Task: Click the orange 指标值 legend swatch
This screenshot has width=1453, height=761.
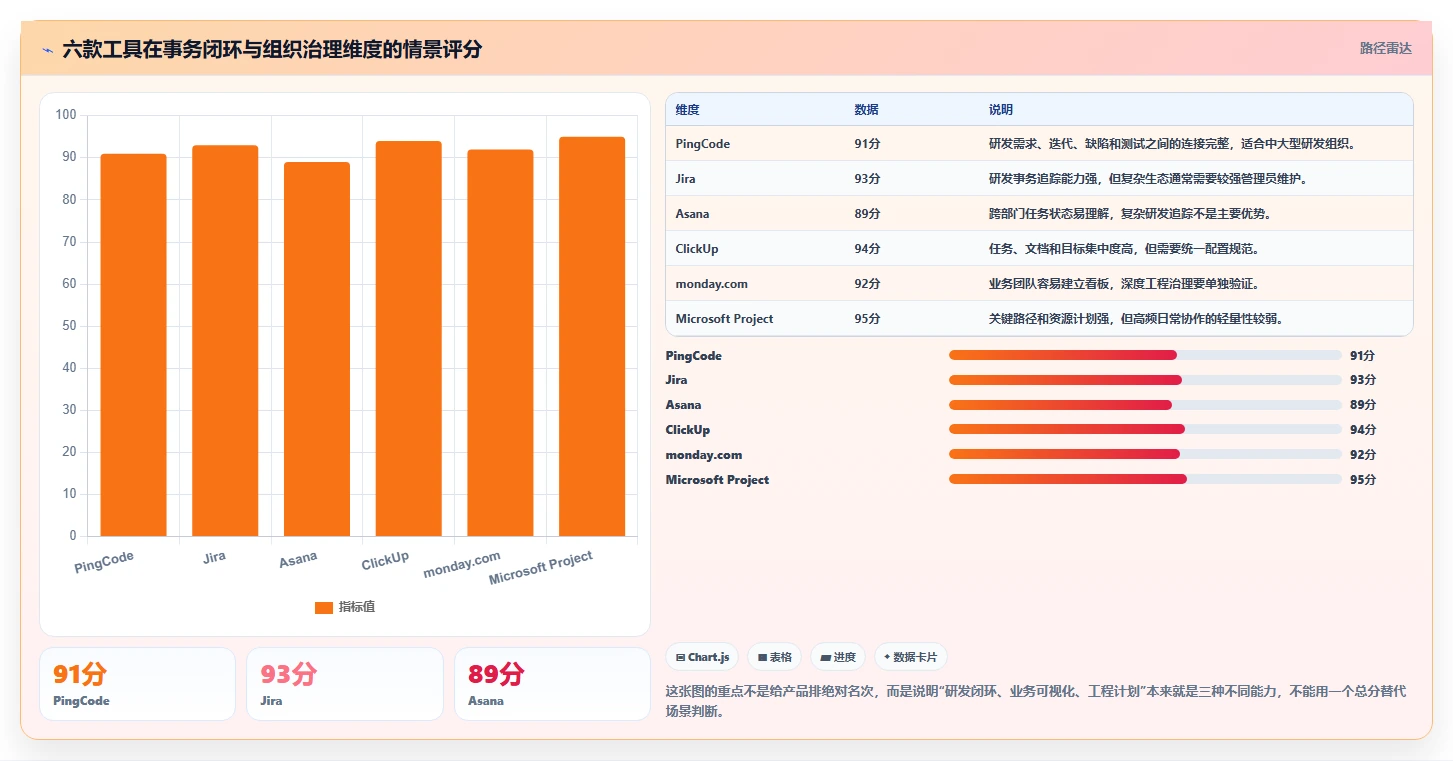Action: [x=323, y=607]
